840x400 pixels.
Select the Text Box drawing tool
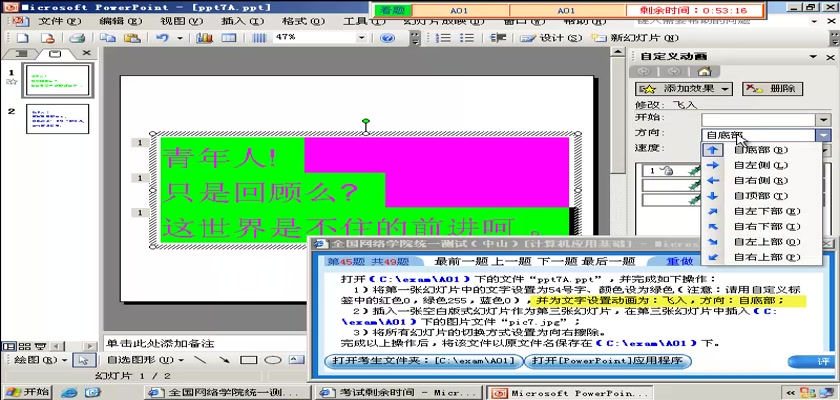pos(295,360)
